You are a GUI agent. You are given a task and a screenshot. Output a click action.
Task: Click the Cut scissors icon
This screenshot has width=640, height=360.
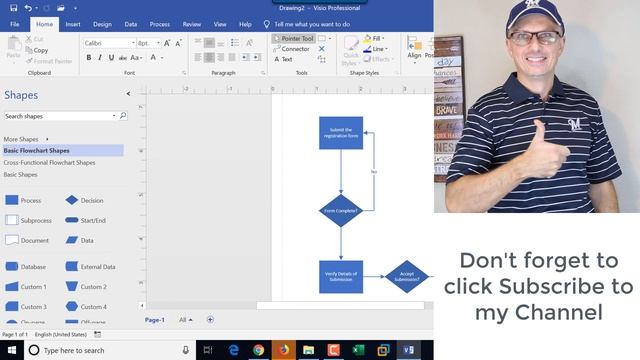tap(29, 39)
